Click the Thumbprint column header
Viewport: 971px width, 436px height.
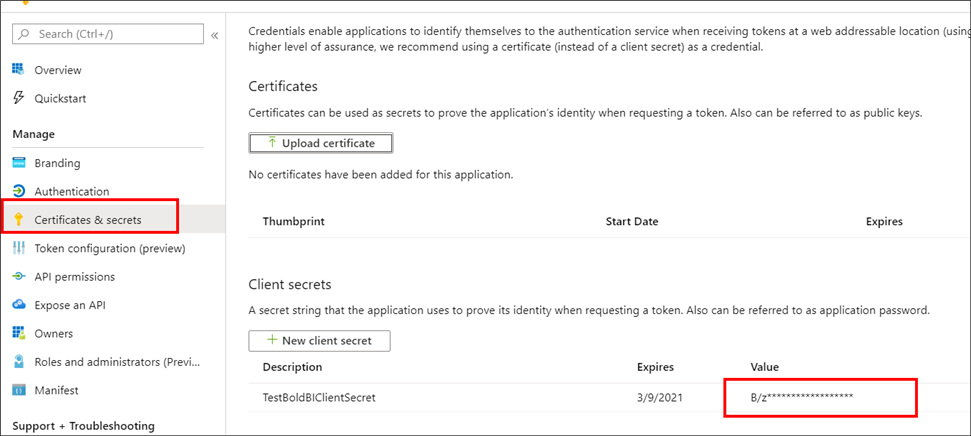coord(293,221)
